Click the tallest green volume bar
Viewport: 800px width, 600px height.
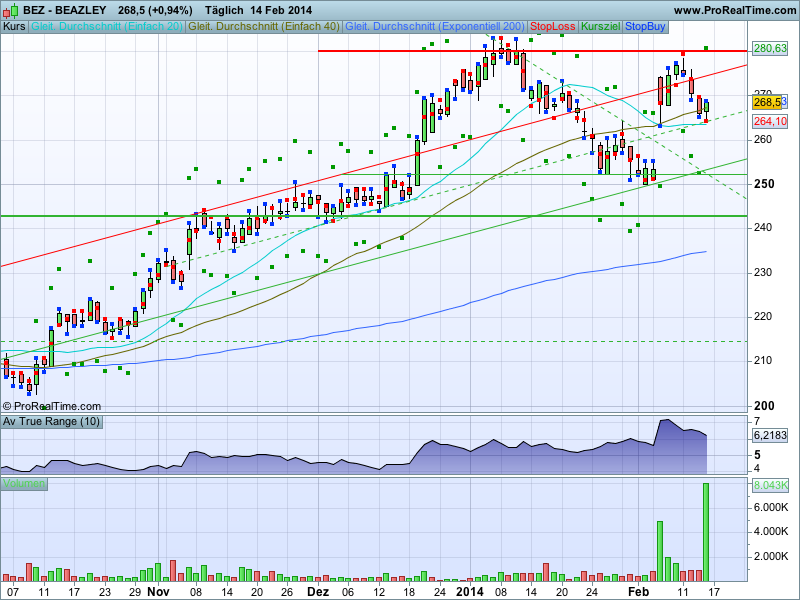706,531
